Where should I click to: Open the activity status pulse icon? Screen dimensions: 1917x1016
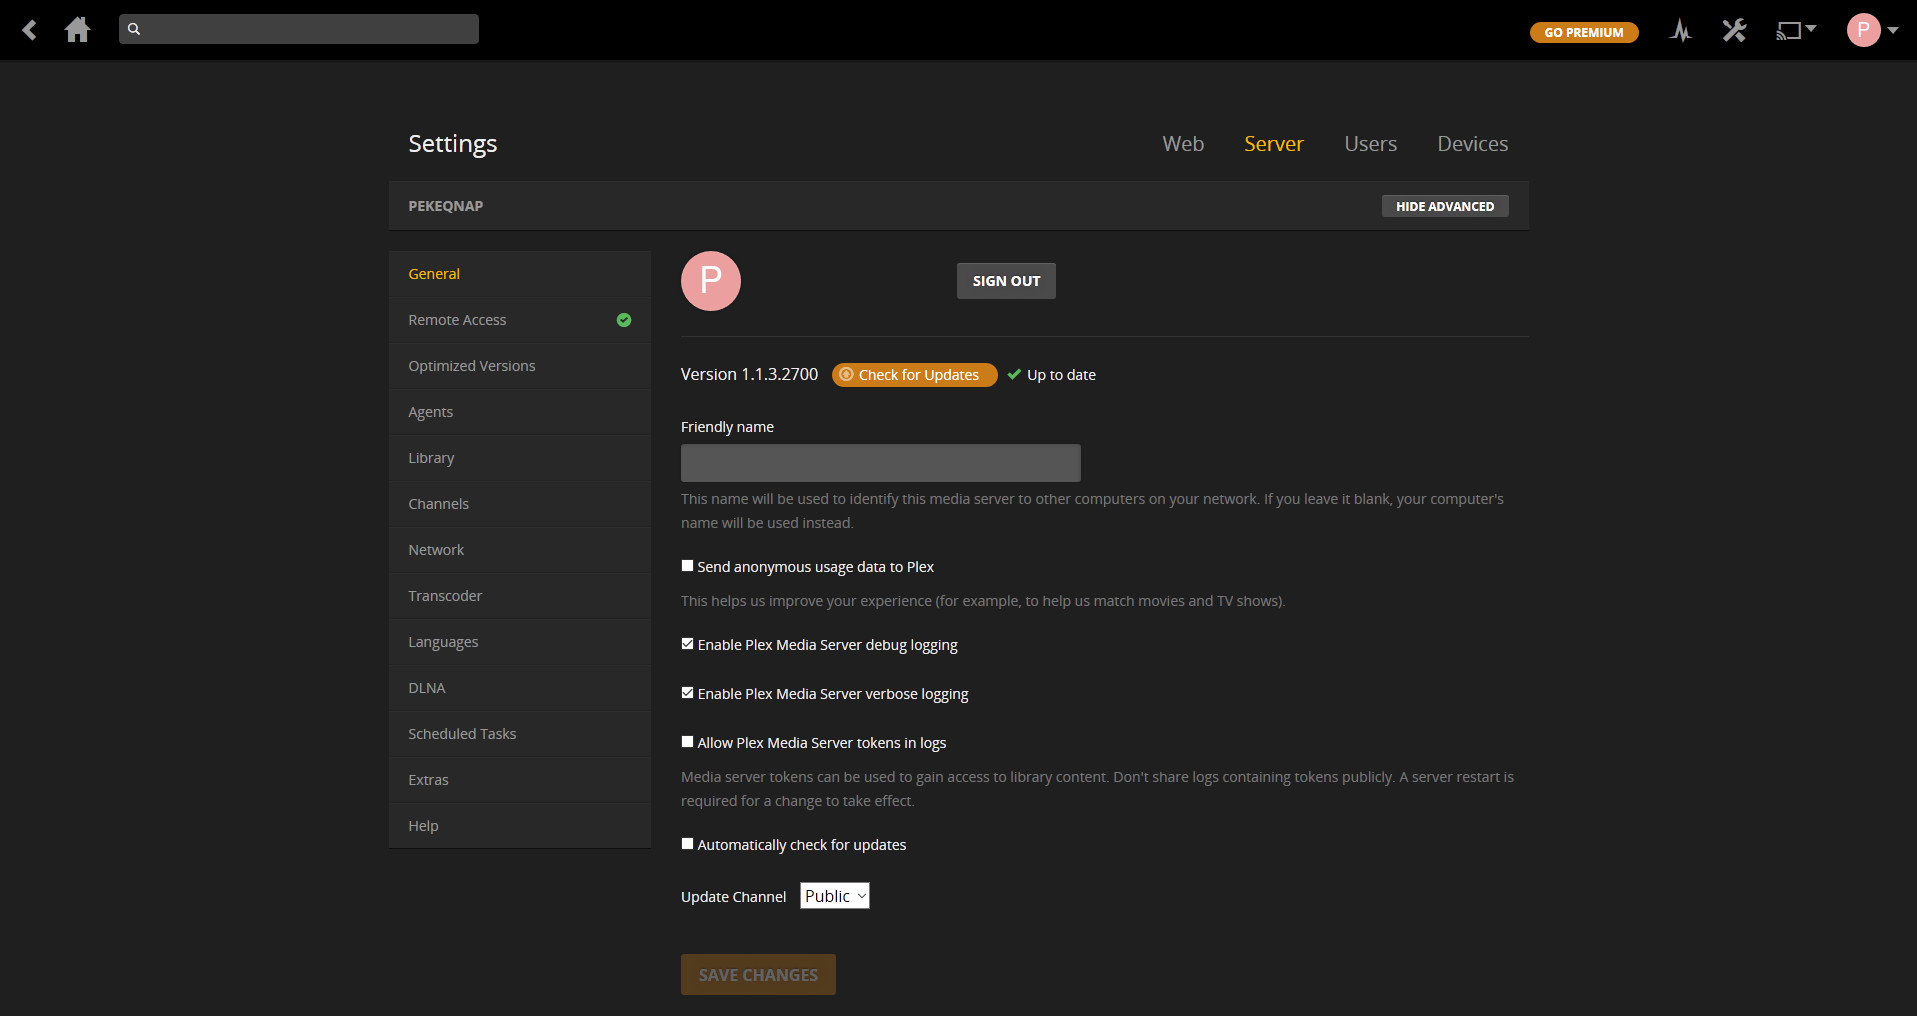click(1680, 31)
